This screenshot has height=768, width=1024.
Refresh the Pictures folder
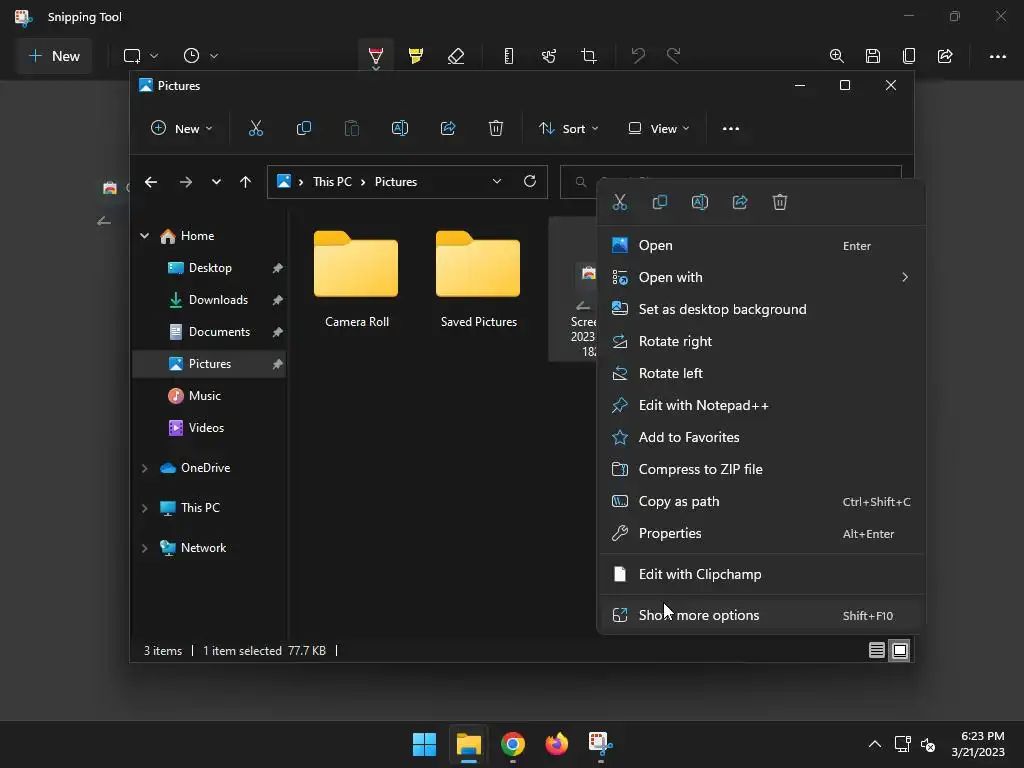530,182
